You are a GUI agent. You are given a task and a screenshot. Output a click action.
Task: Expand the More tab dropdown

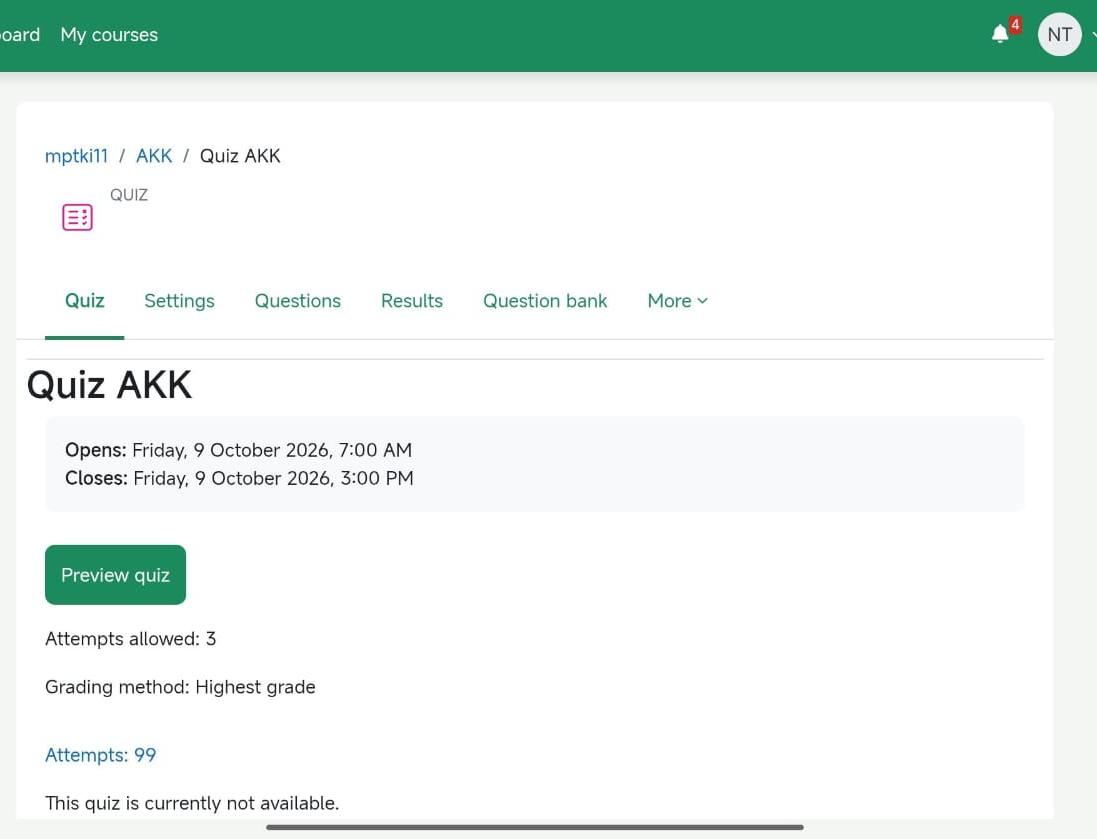coord(677,301)
